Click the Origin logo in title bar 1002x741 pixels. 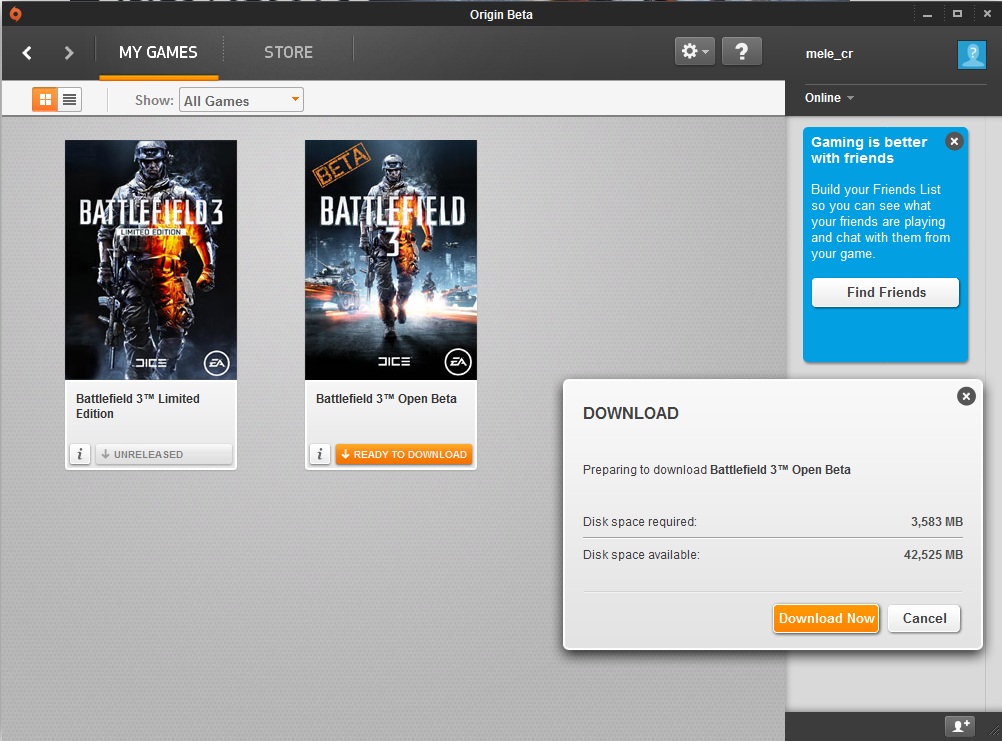click(14, 14)
